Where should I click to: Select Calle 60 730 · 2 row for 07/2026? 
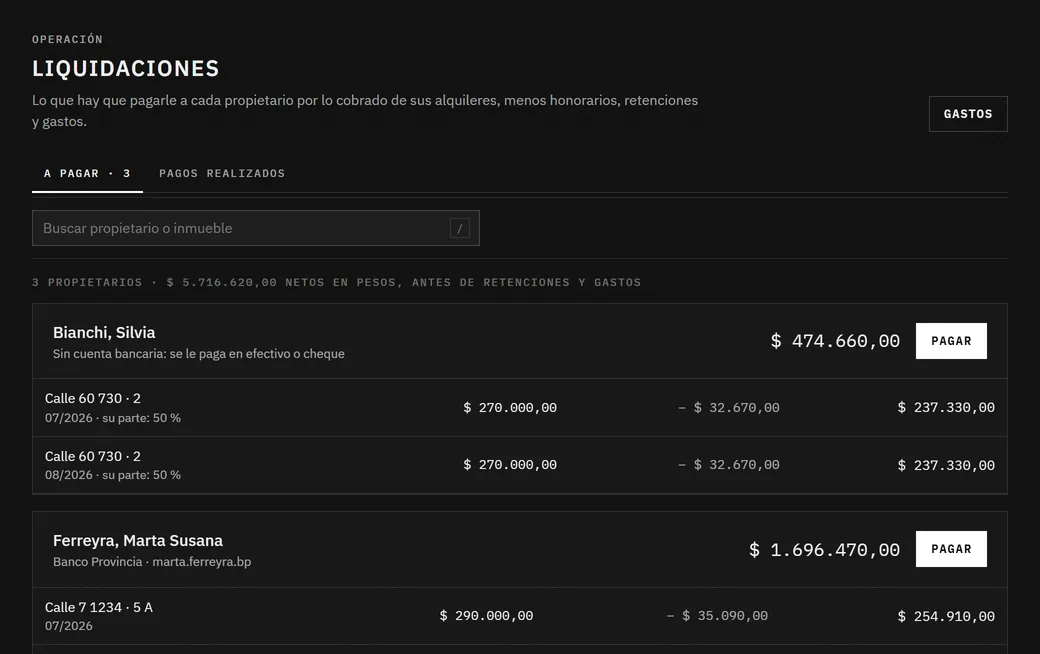pos(520,407)
